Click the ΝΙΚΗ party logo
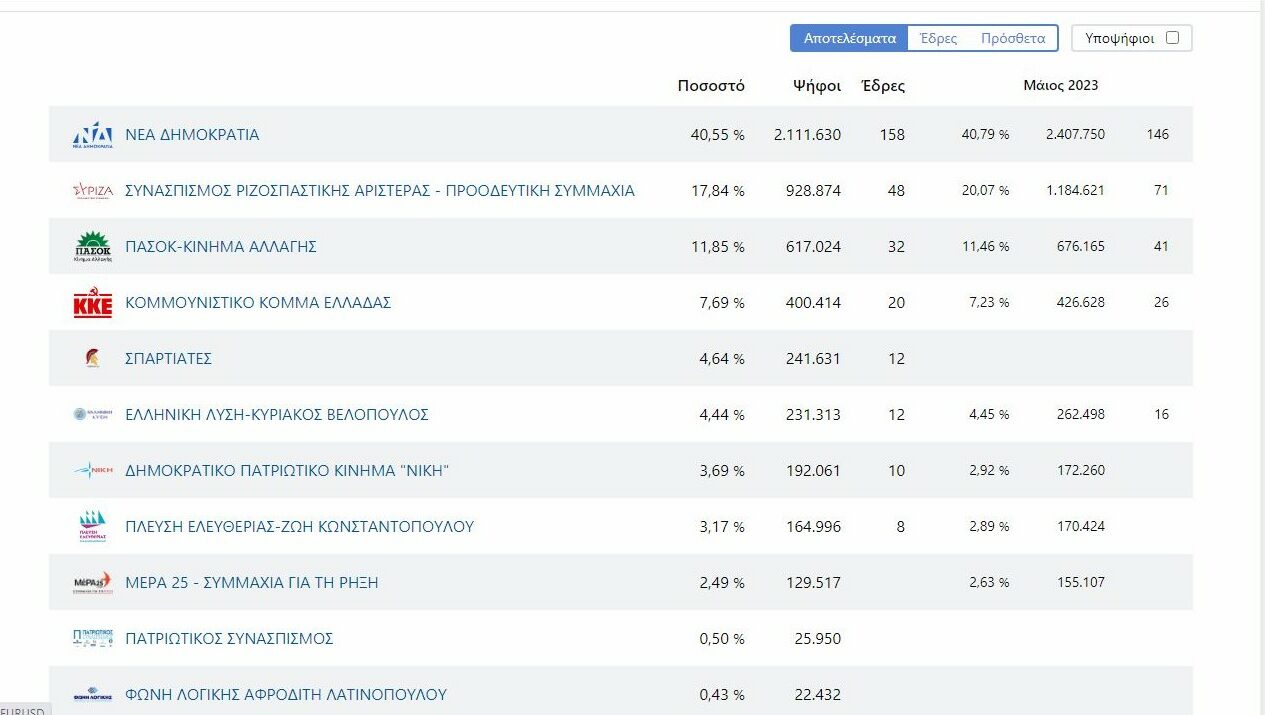This screenshot has width=1265, height=715. (x=92, y=470)
